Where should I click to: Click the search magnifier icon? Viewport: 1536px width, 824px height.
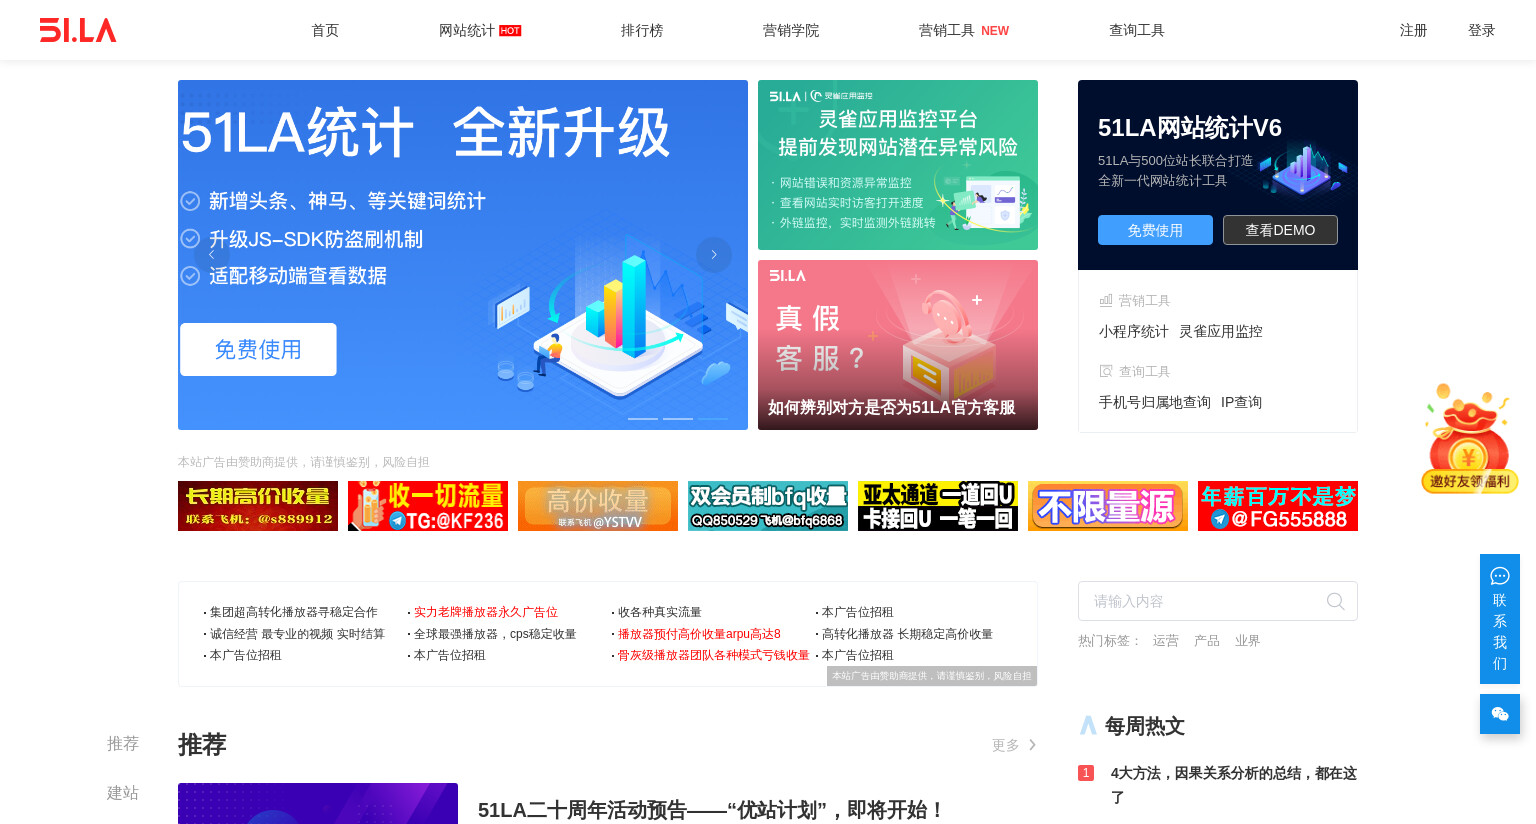(x=1335, y=601)
